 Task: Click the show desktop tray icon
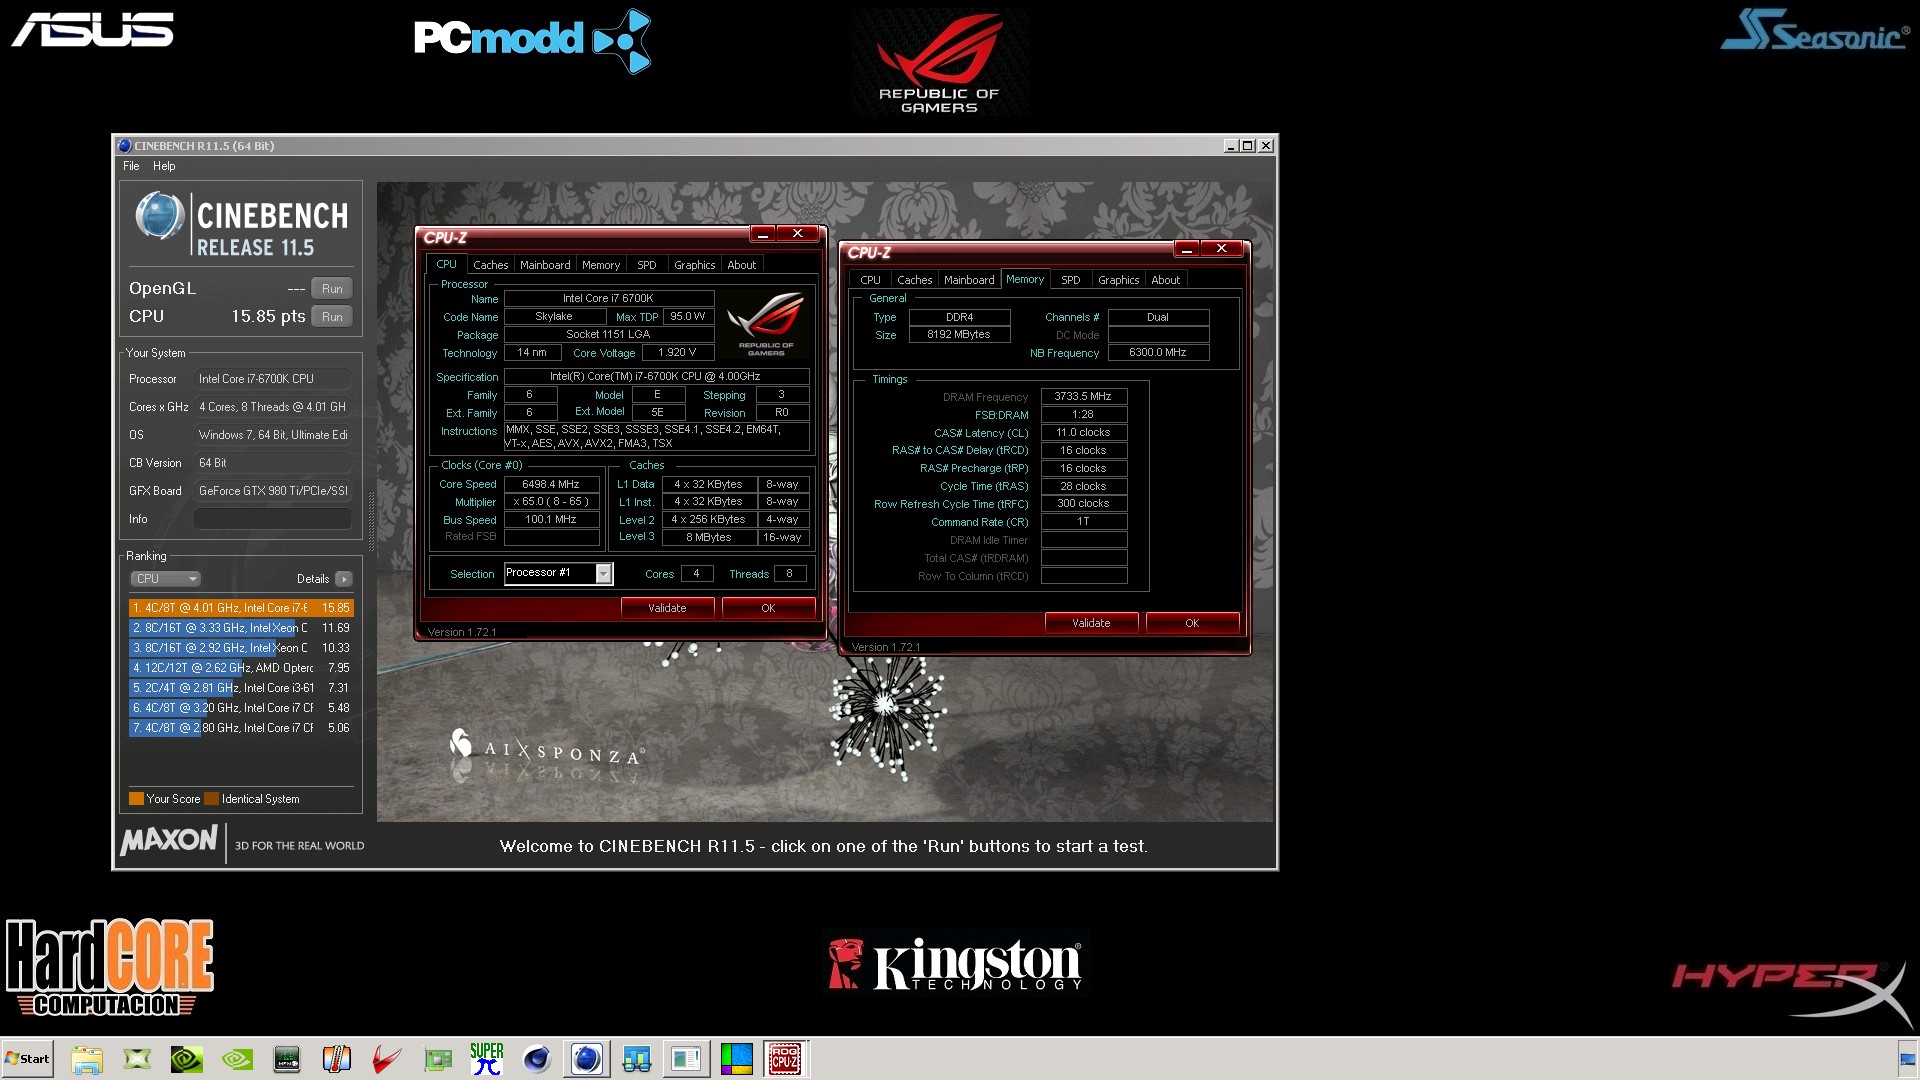pos(1907,1059)
